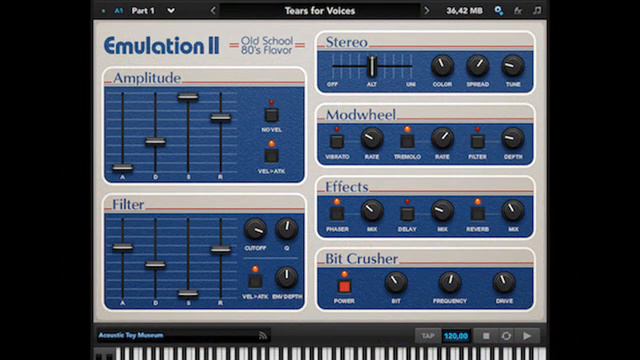Click the Phaser MIX knob
The width and height of the screenshot is (640, 360).
(372, 211)
